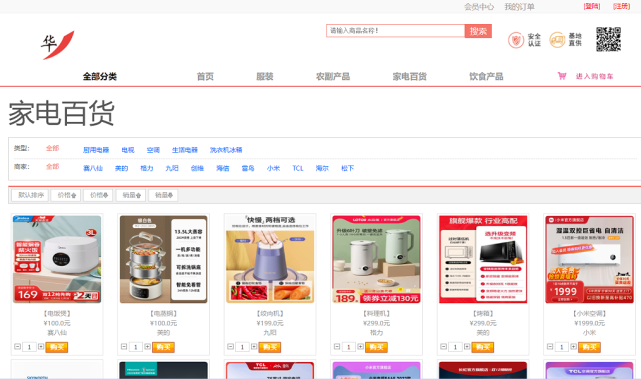
Task: Increase quantity for 电蒸锅 with plus
Action: 147,346
